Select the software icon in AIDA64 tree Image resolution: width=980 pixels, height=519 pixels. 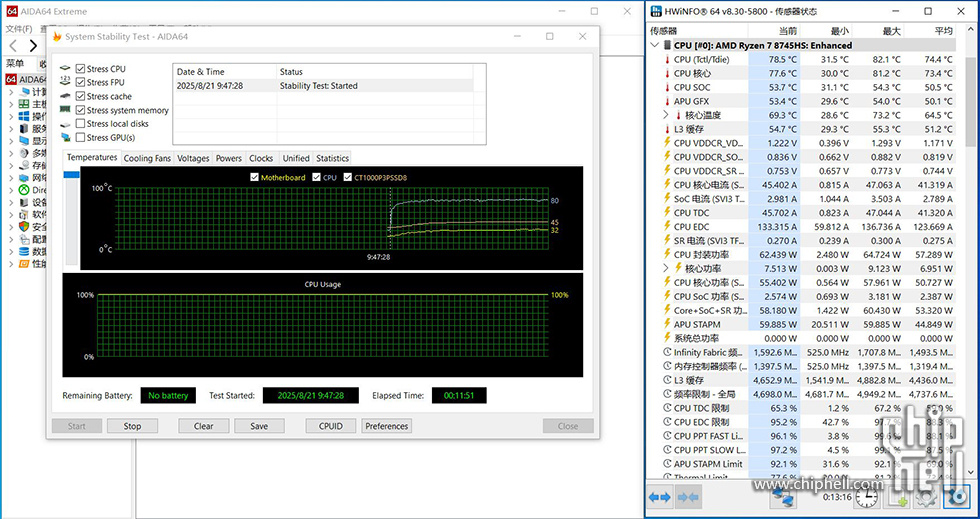24,214
